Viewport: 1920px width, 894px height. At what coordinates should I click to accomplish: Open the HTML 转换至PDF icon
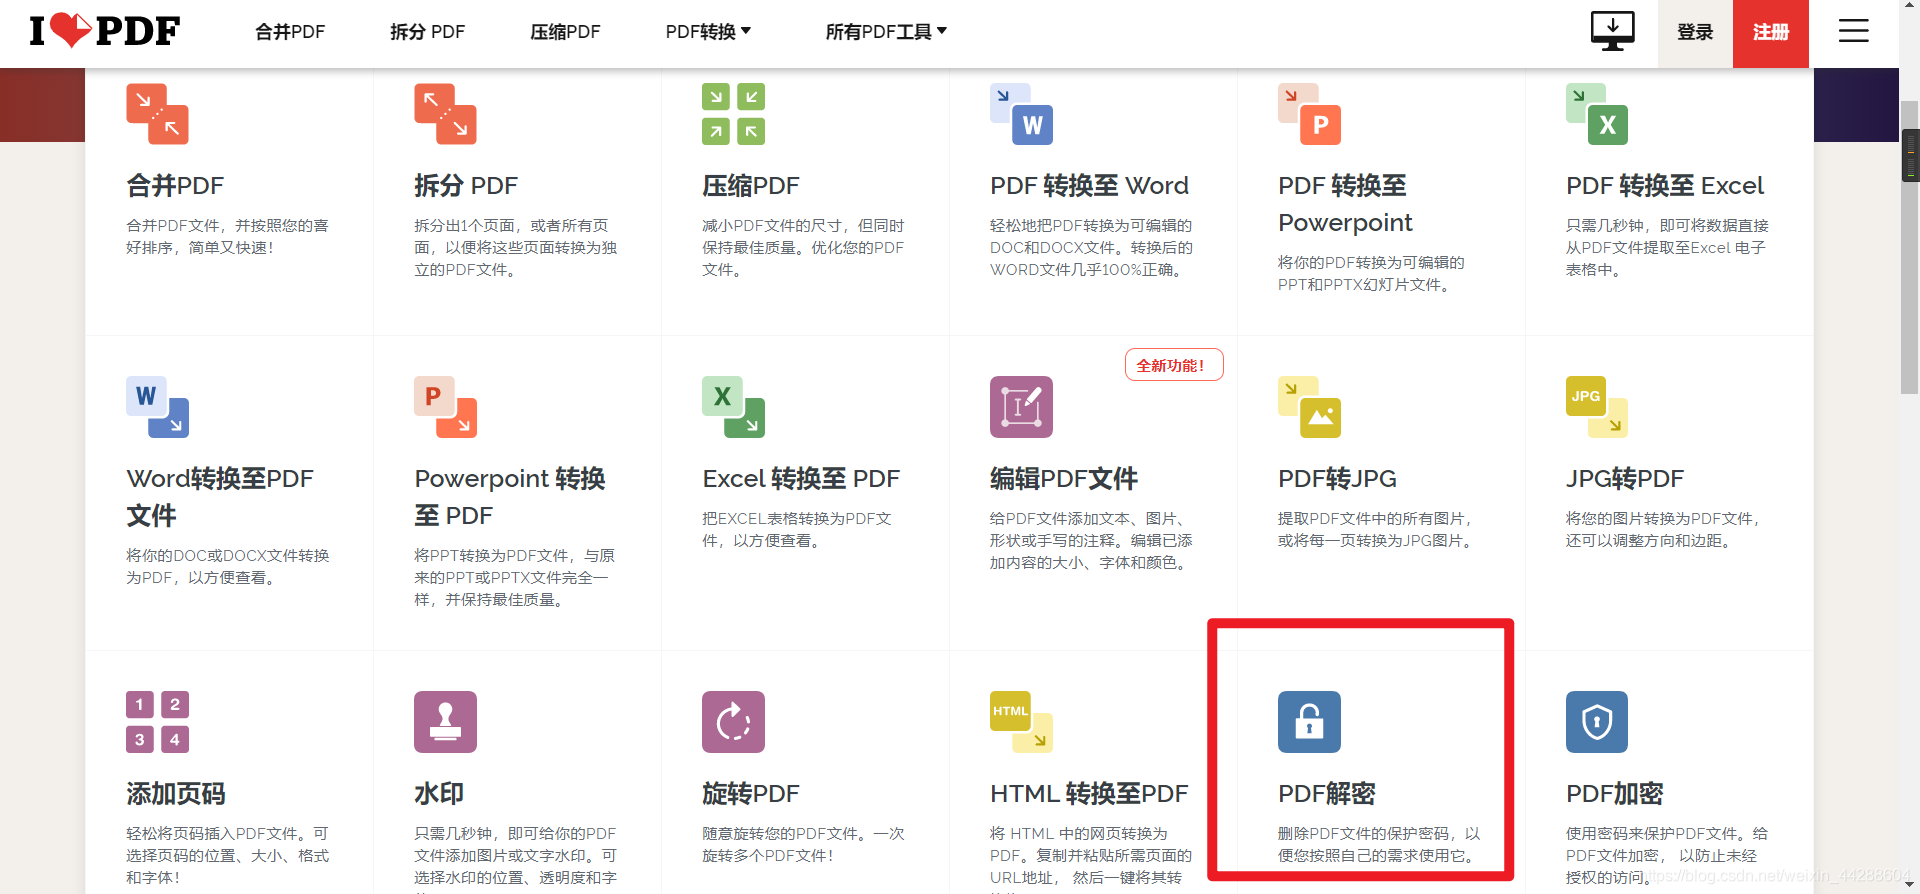[x=1021, y=722]
